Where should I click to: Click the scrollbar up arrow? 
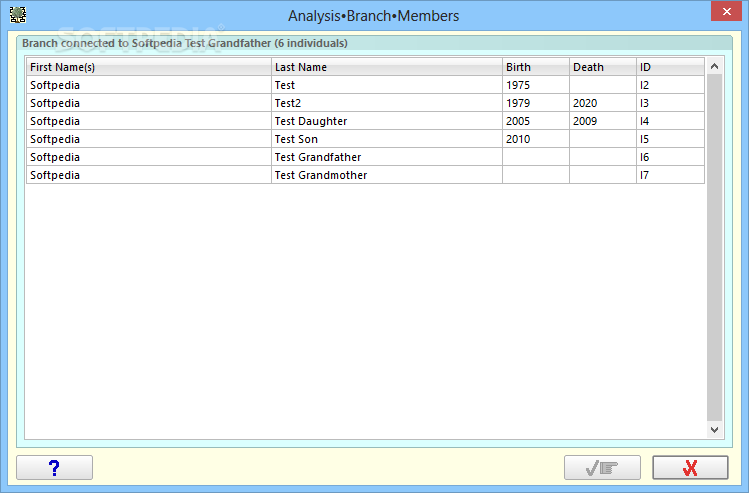click(x=715, y=66)
